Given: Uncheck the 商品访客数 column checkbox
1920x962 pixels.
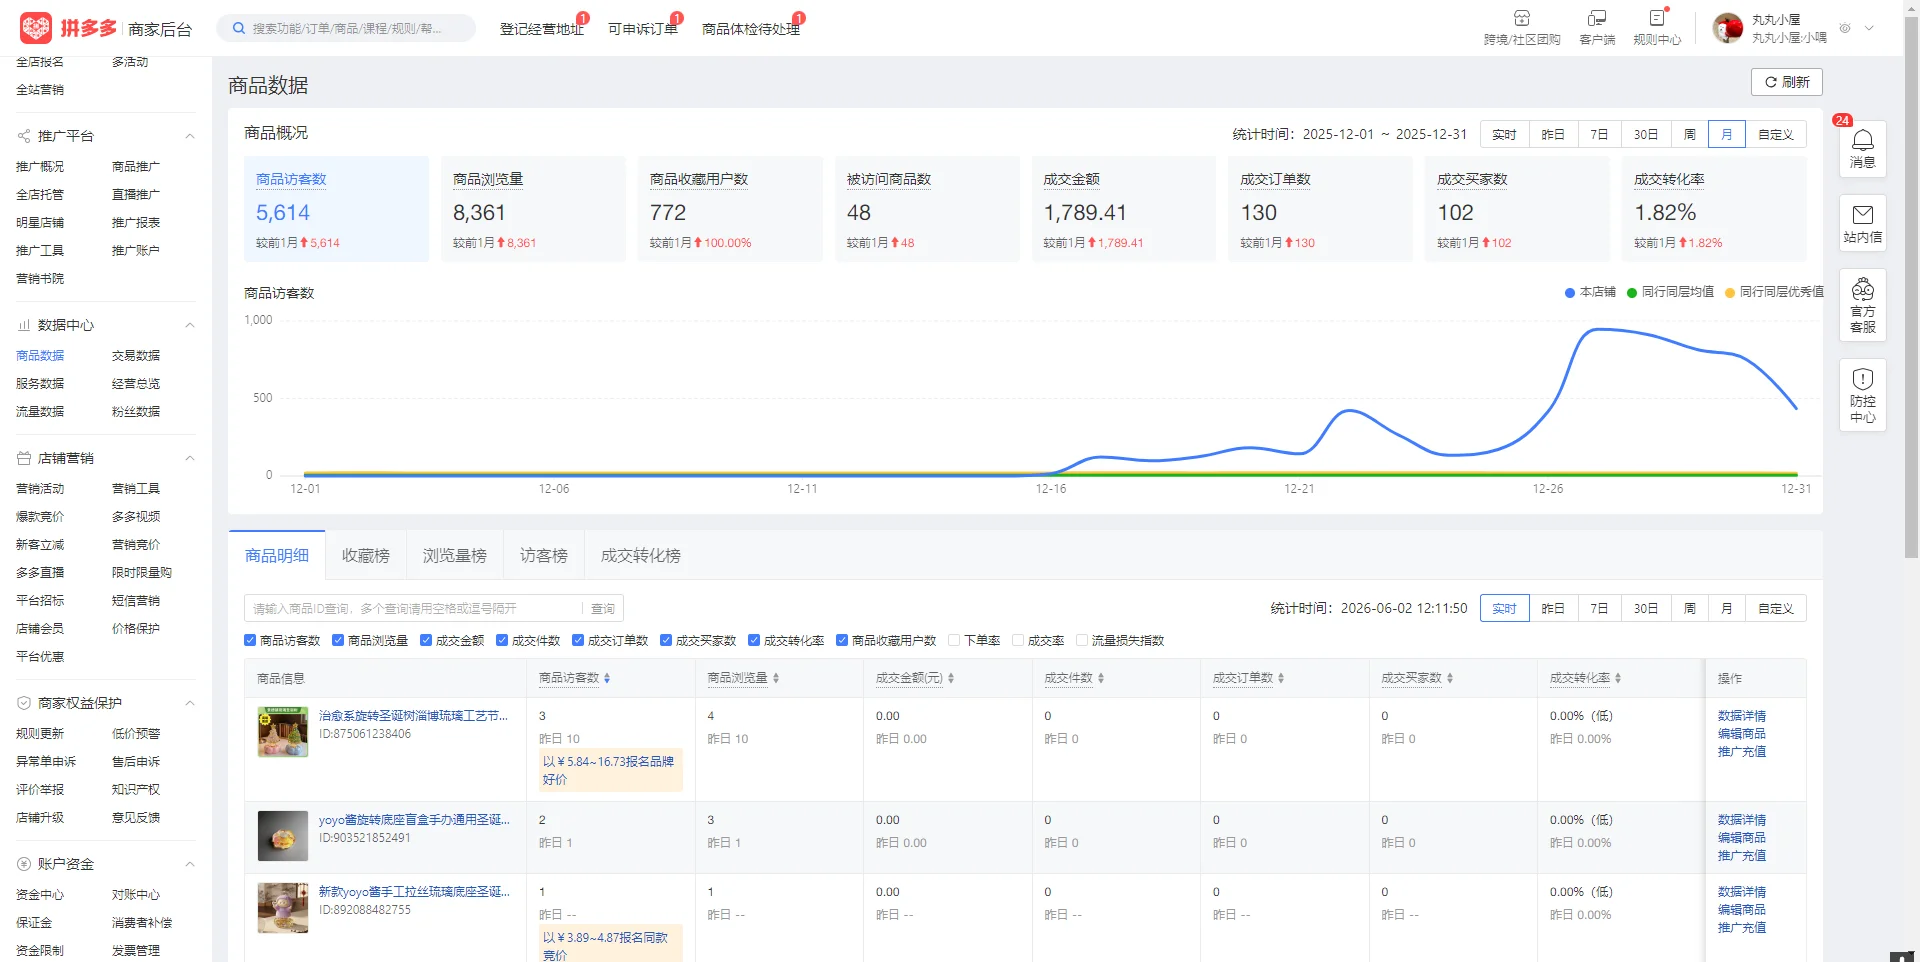Looking at the screenshot, I should [250, 640].
